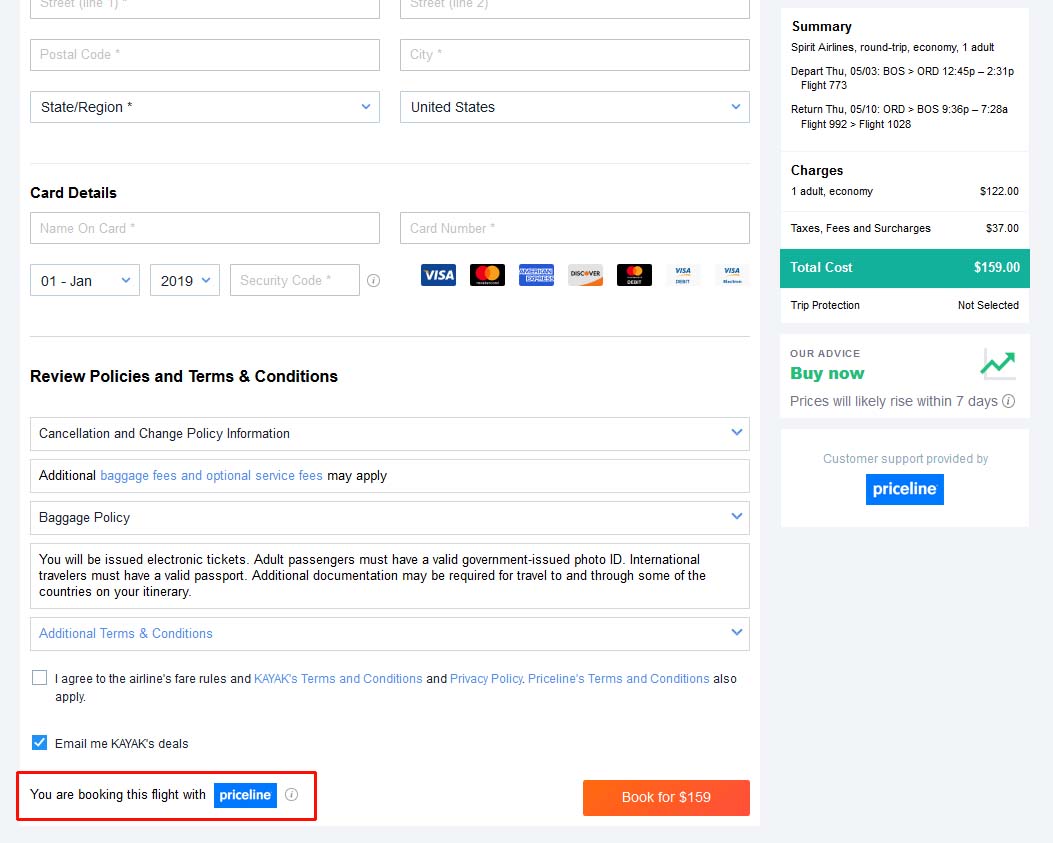This screenshot has width=1053, height=843.
Task: Click the American Express card icon
Action: pos(536,275)
